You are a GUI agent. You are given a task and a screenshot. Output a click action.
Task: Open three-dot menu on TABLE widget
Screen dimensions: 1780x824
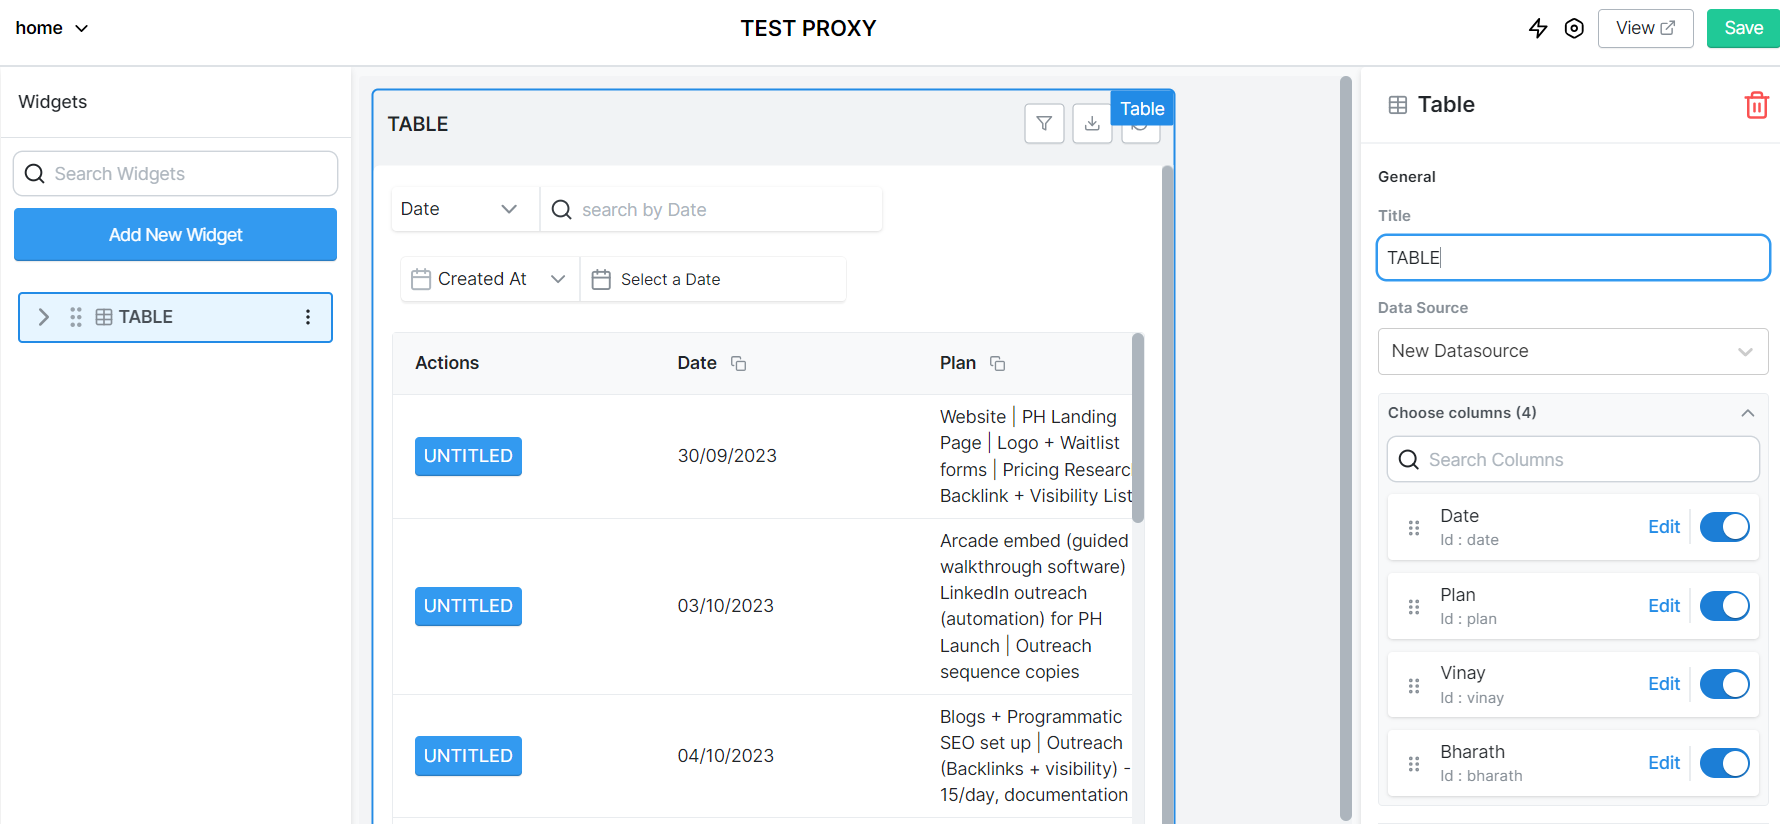(308, 317)
